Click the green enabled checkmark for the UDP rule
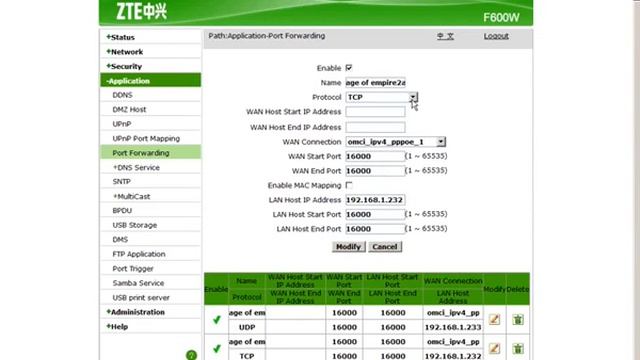Screen dimensions: 640x360 point(217,320)
